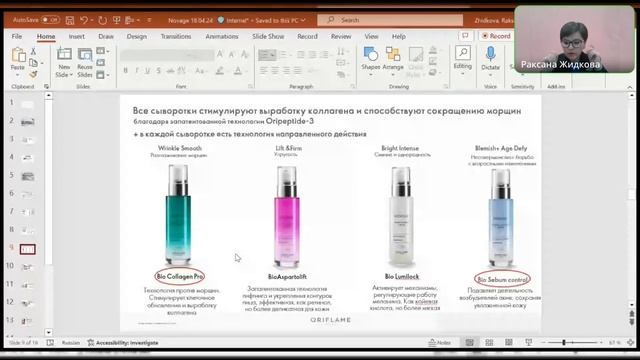Click the Bio Sebum control label
This screenshot has height=360, width=640.
[x=502, y=280]
